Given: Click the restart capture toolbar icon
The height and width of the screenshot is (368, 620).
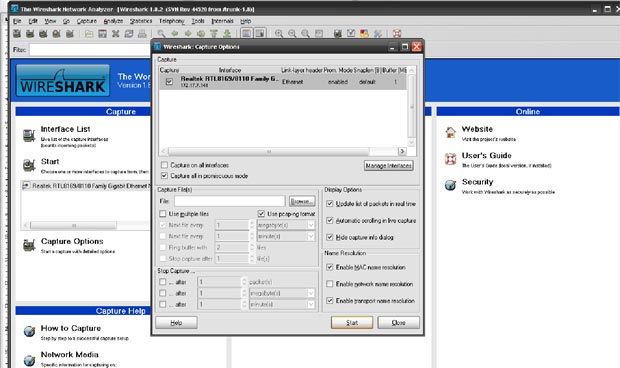Looking at the screenshot, I should tap(70, 34).
